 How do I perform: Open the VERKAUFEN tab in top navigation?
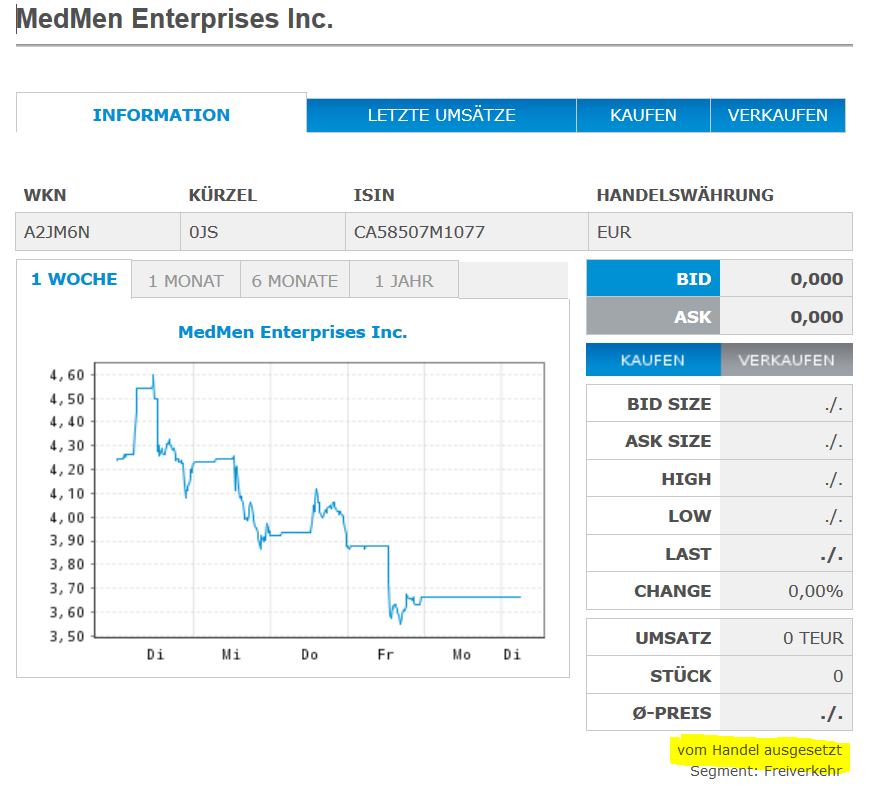pos(777,115)
